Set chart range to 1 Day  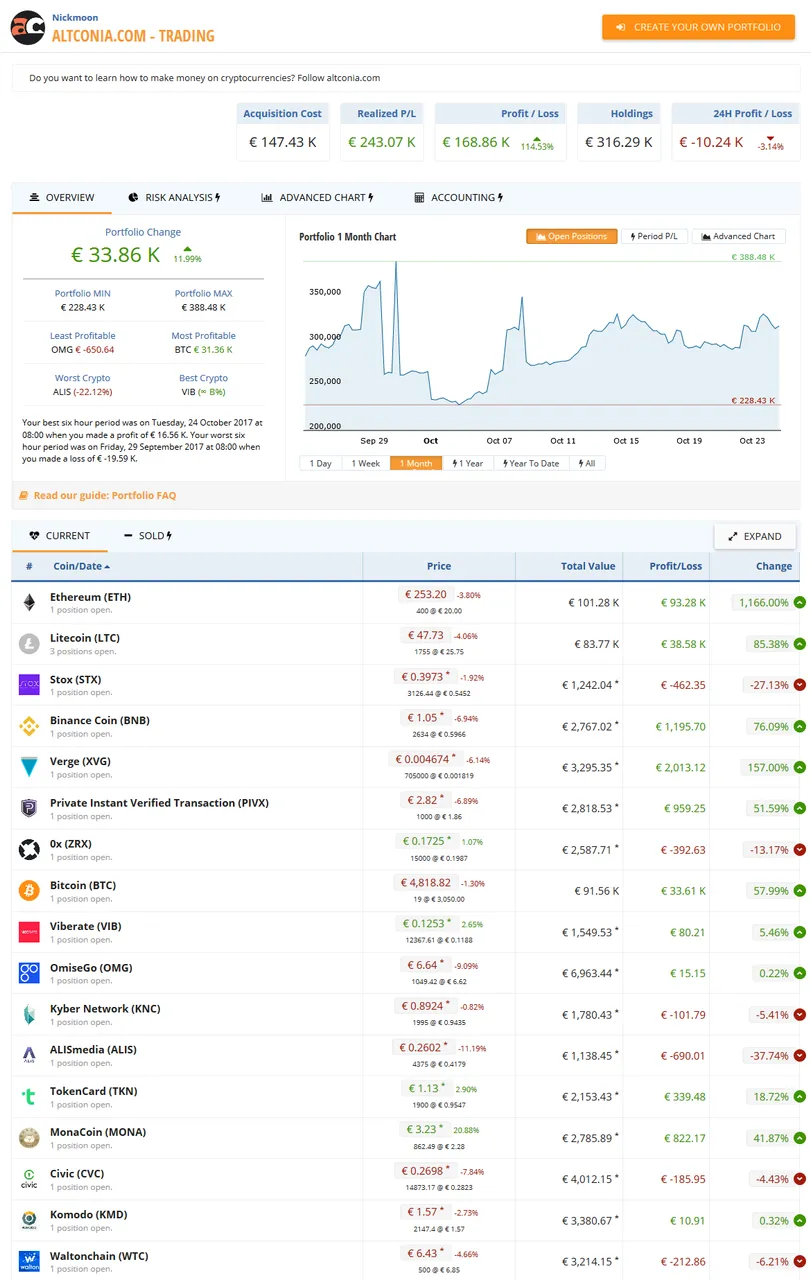click(x=320, y=463)
